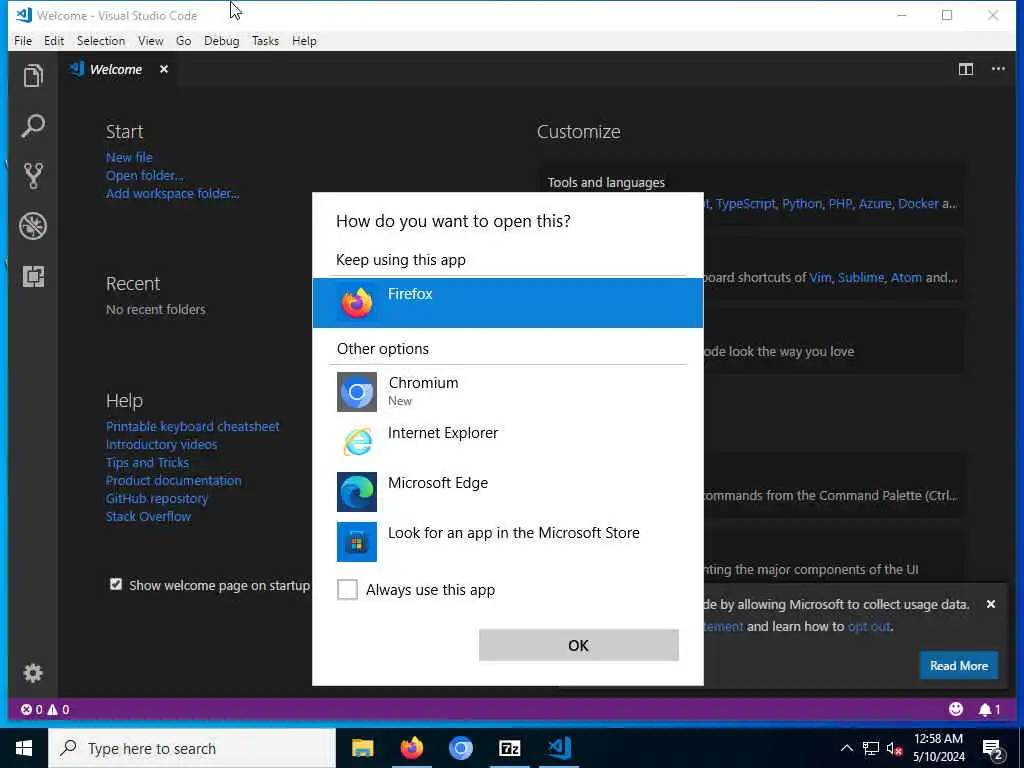1024x768 pixels.
Task: Open Tips and Tricks link
Action: point(147,462)
